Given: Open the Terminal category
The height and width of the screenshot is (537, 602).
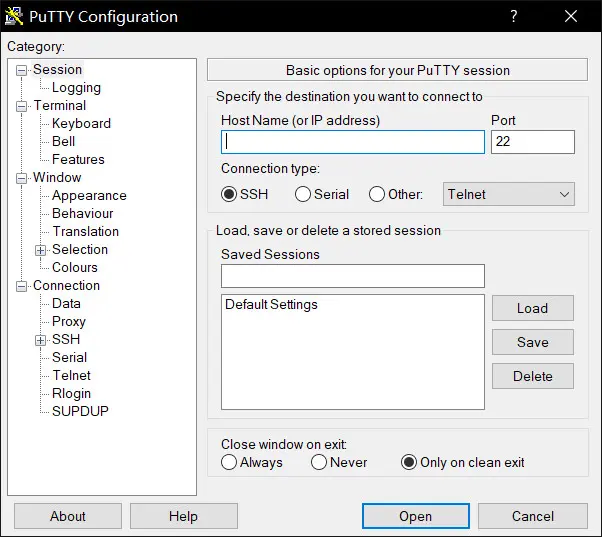Looking at the screenshot, I should (60, 105).
